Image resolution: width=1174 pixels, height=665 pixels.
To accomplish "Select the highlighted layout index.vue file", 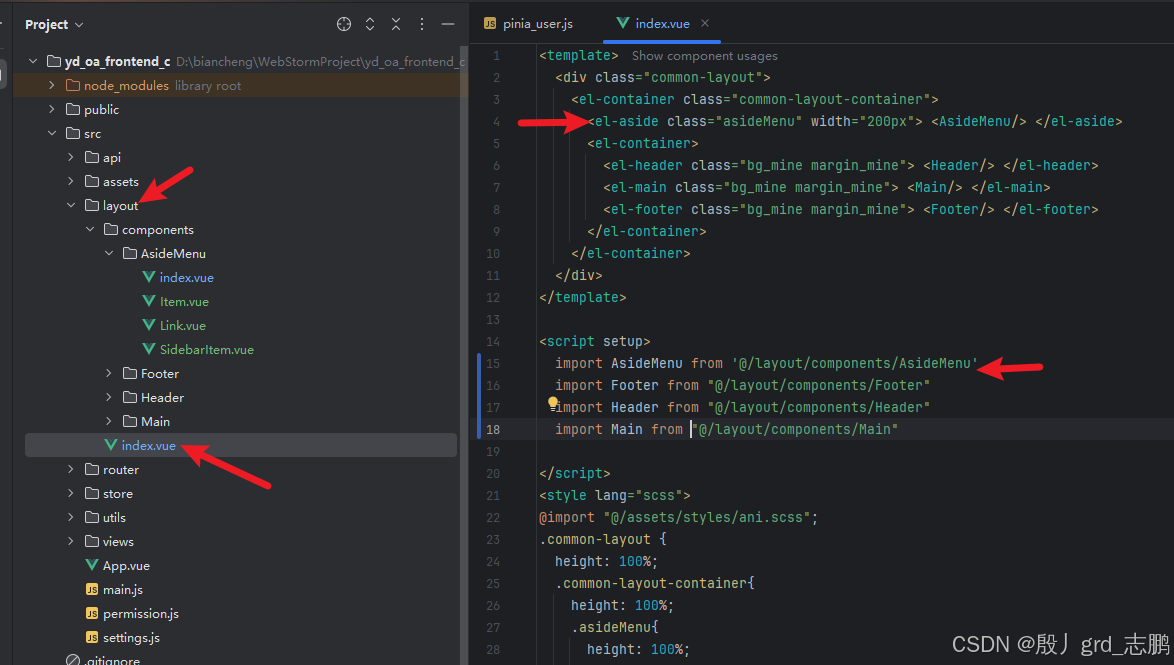I will (241, 445).
